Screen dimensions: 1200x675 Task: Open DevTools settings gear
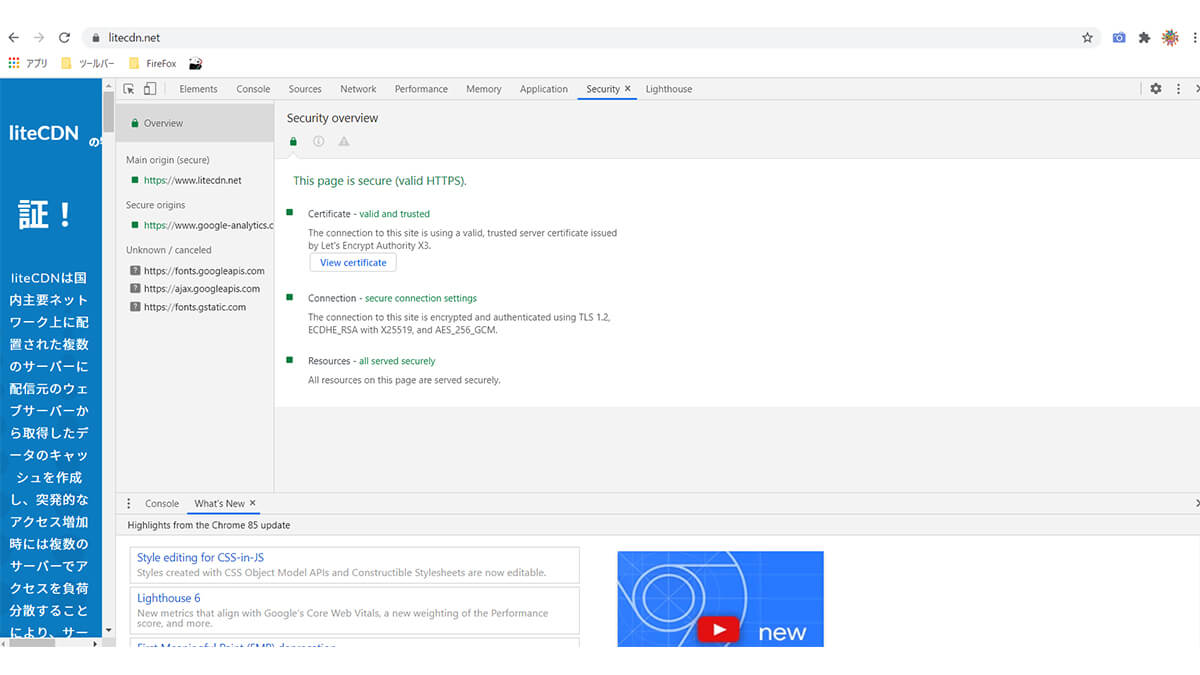(x=1156, y=89)
